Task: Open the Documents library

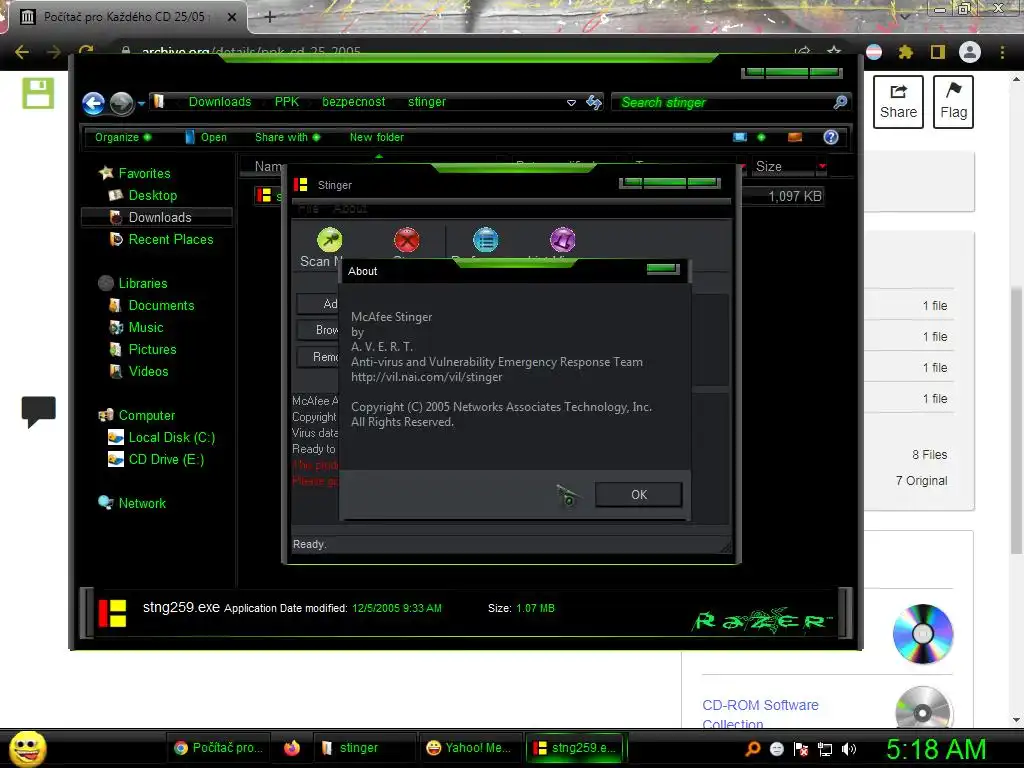Action: click(161, 305)
